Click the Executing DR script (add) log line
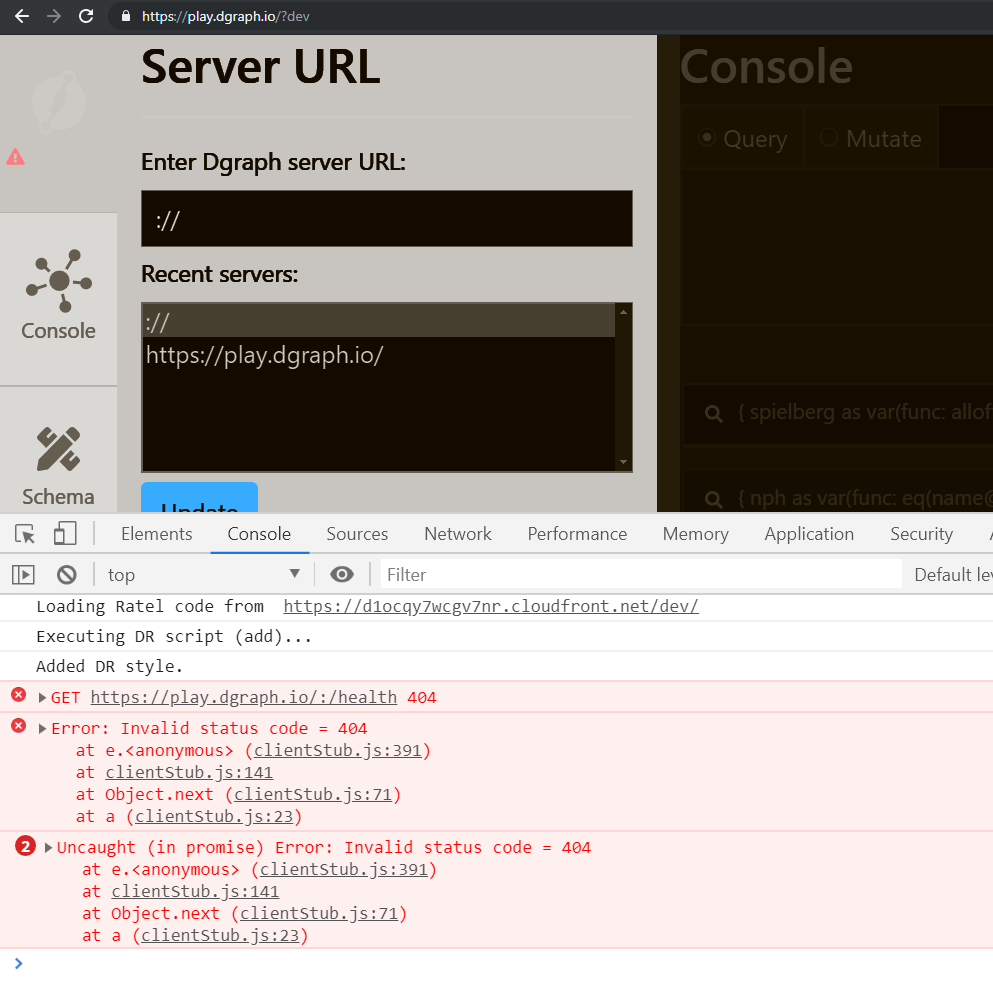This screenshot has height=981, width=993. [174, 636]
